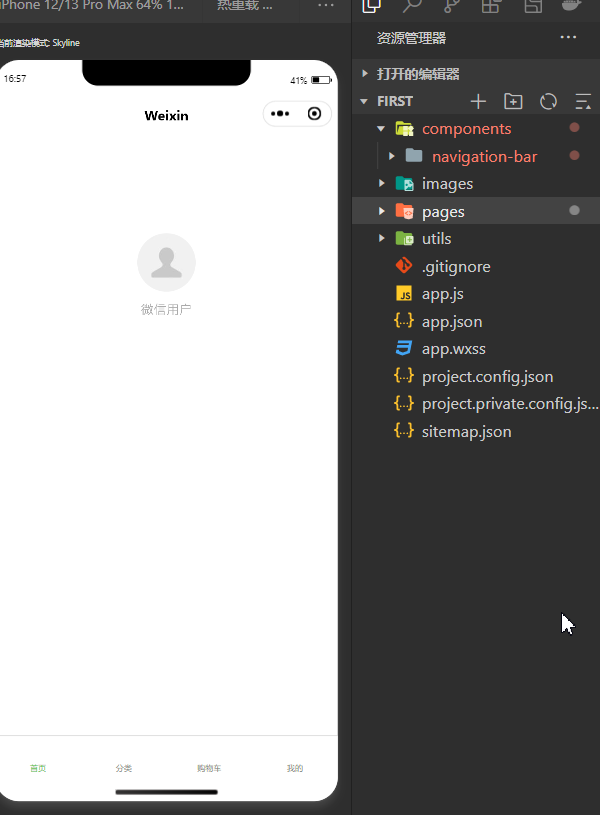The width and height of the screenshot is (600, 815).
Task: Click the New File plus icon
Action: tap(478, 101)
